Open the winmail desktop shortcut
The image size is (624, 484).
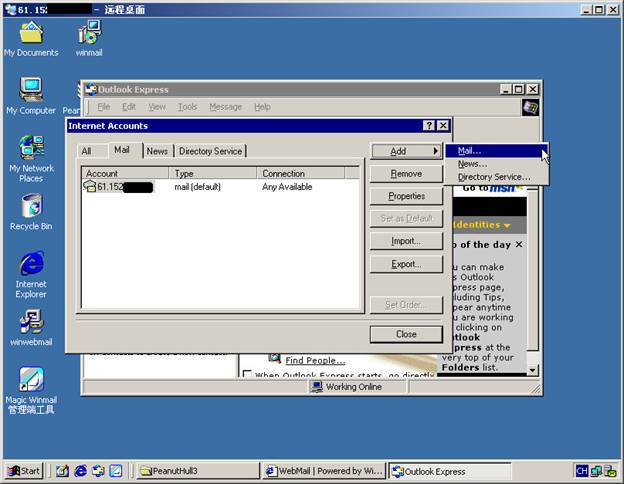88,34
